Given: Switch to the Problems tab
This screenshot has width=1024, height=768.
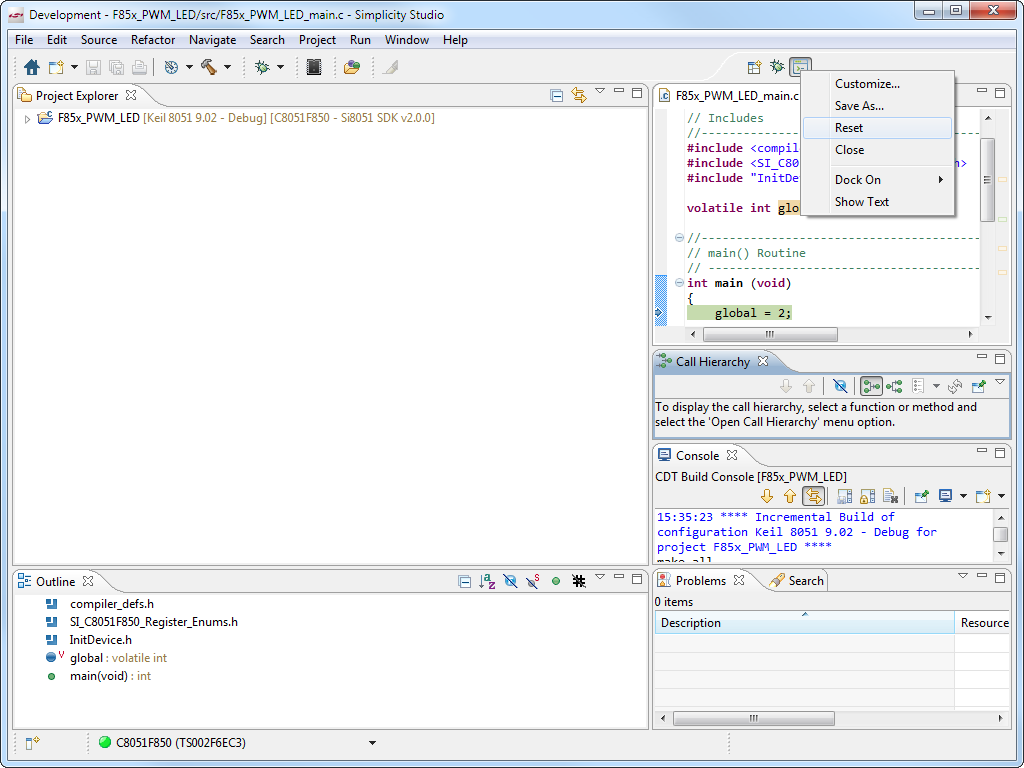Looking at the screenshot, I should coord(700,580).
